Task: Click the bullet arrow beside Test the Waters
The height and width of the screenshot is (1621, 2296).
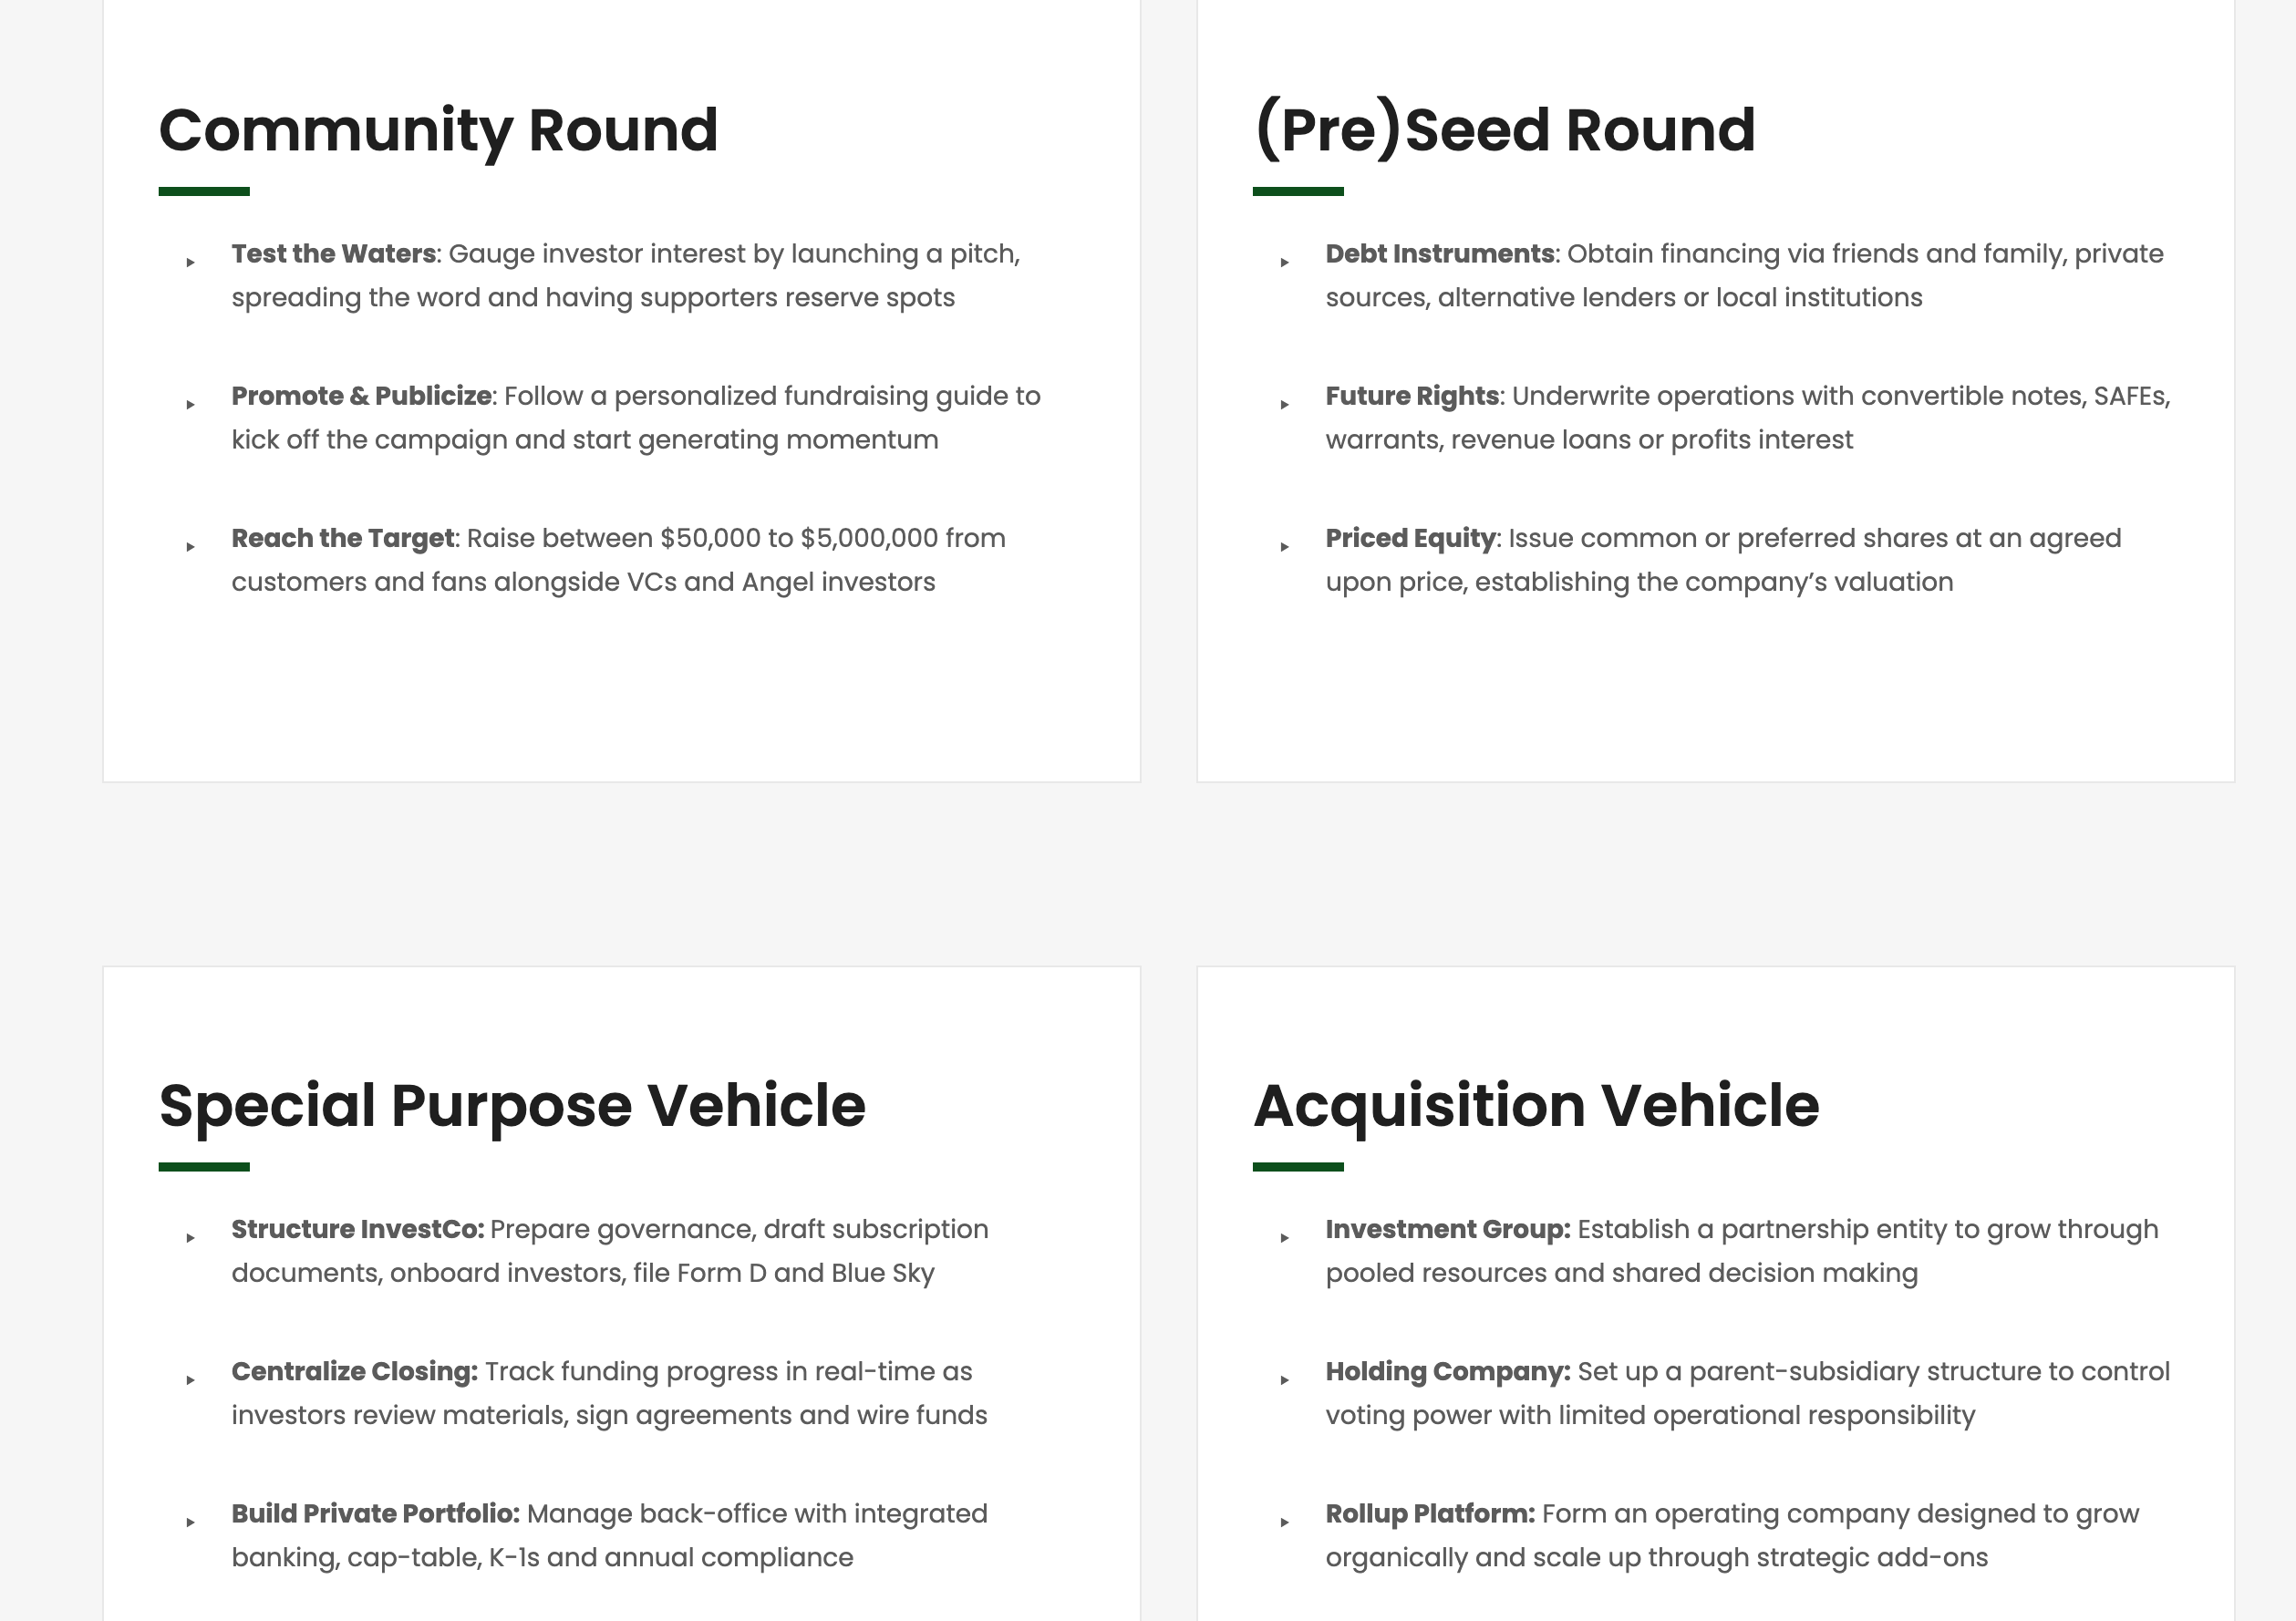Action: pyautogui.click(x=190, y=263)
